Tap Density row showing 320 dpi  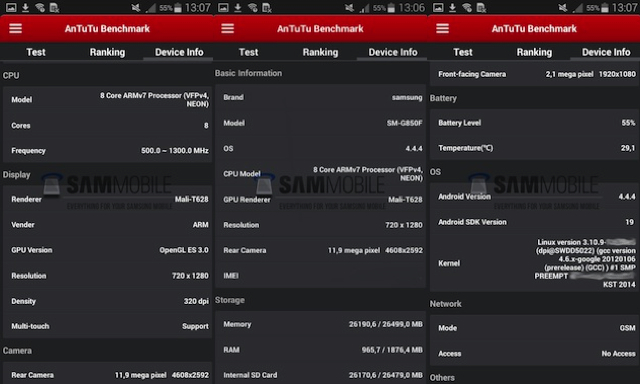coord(108,301)
